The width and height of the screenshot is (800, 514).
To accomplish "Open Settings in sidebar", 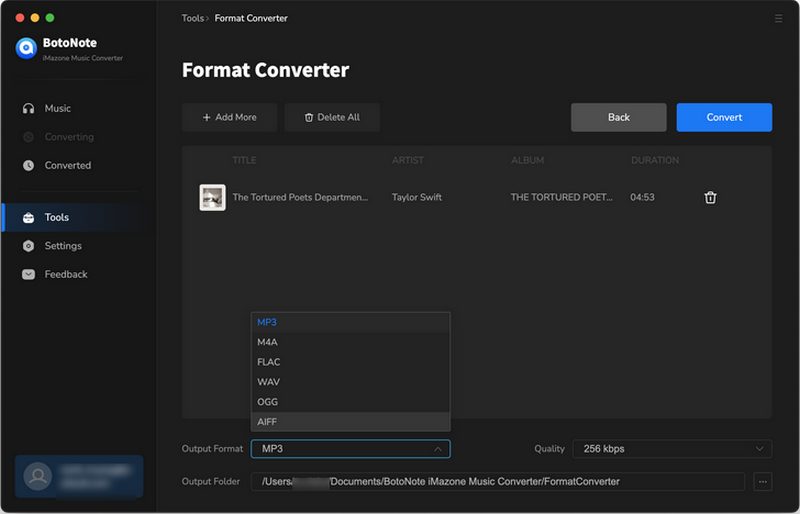I will point(63,246).
